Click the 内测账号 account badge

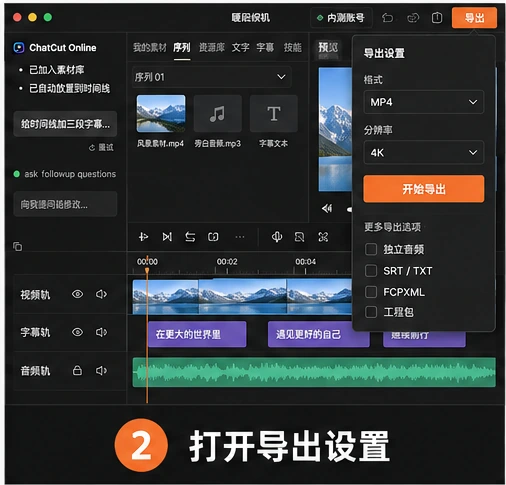pyautogui.click(x=341, y=18)
